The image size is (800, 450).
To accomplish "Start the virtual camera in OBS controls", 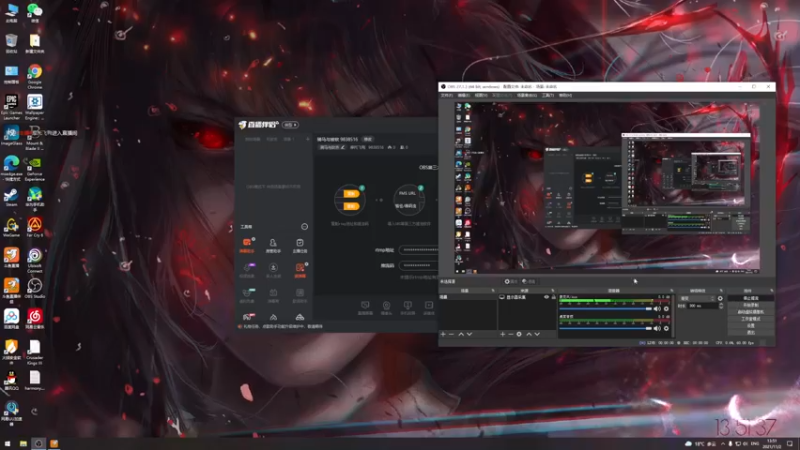I will click(x=751, y=312).
